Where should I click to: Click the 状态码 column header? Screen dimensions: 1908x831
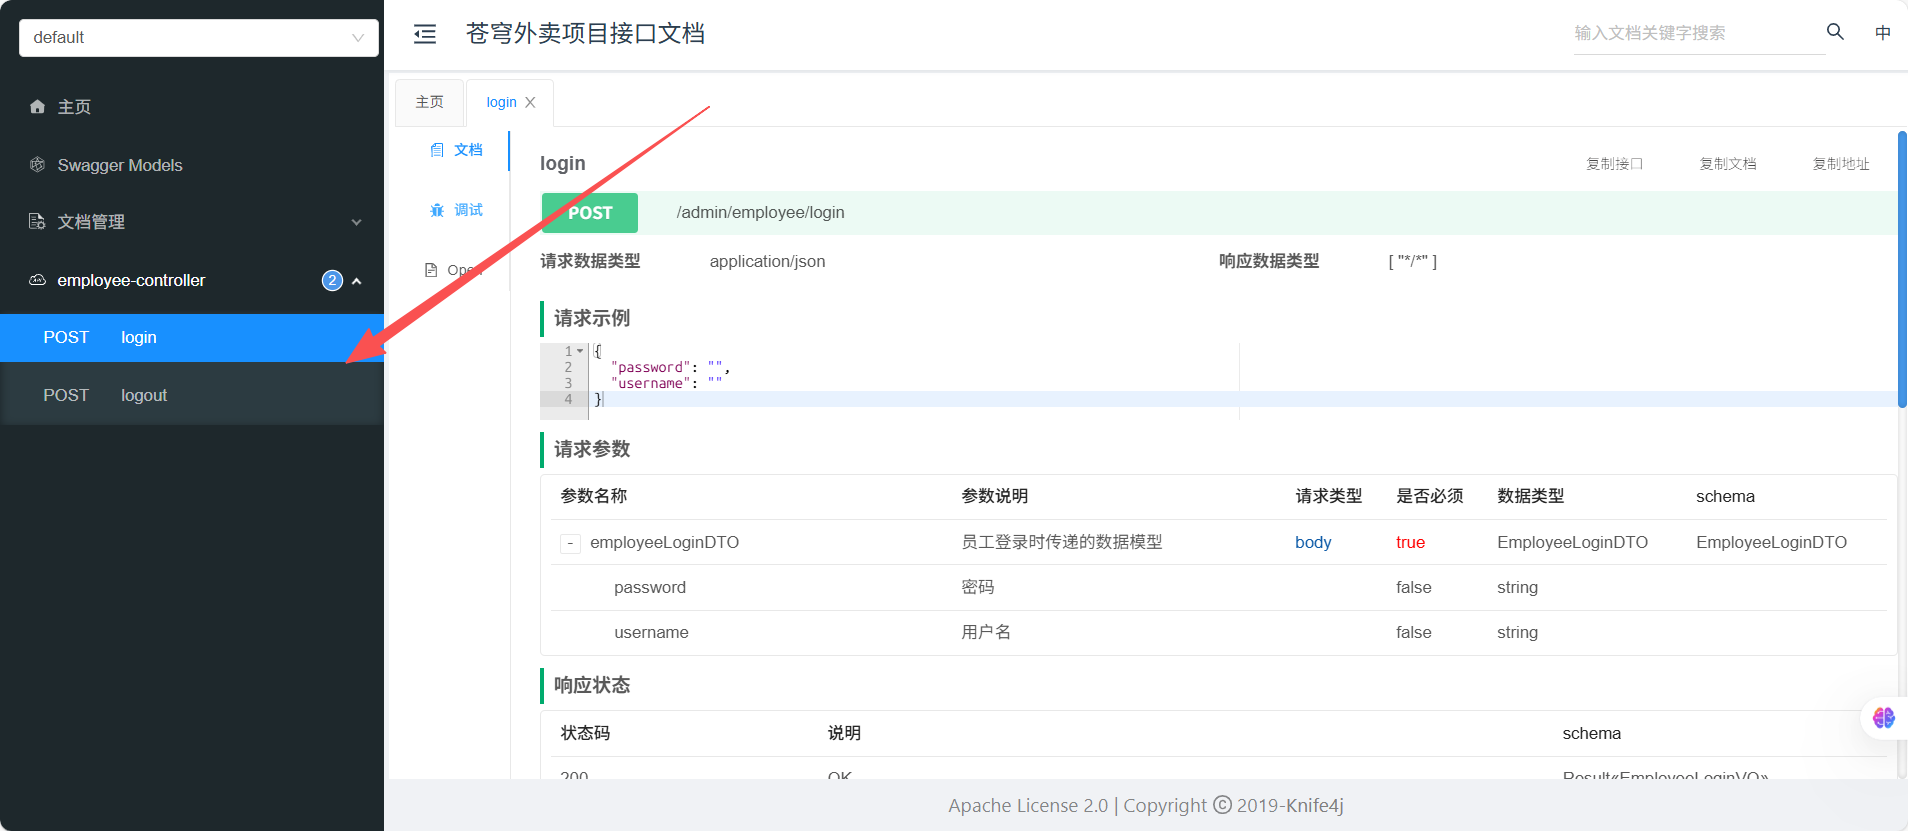point(585,733)
